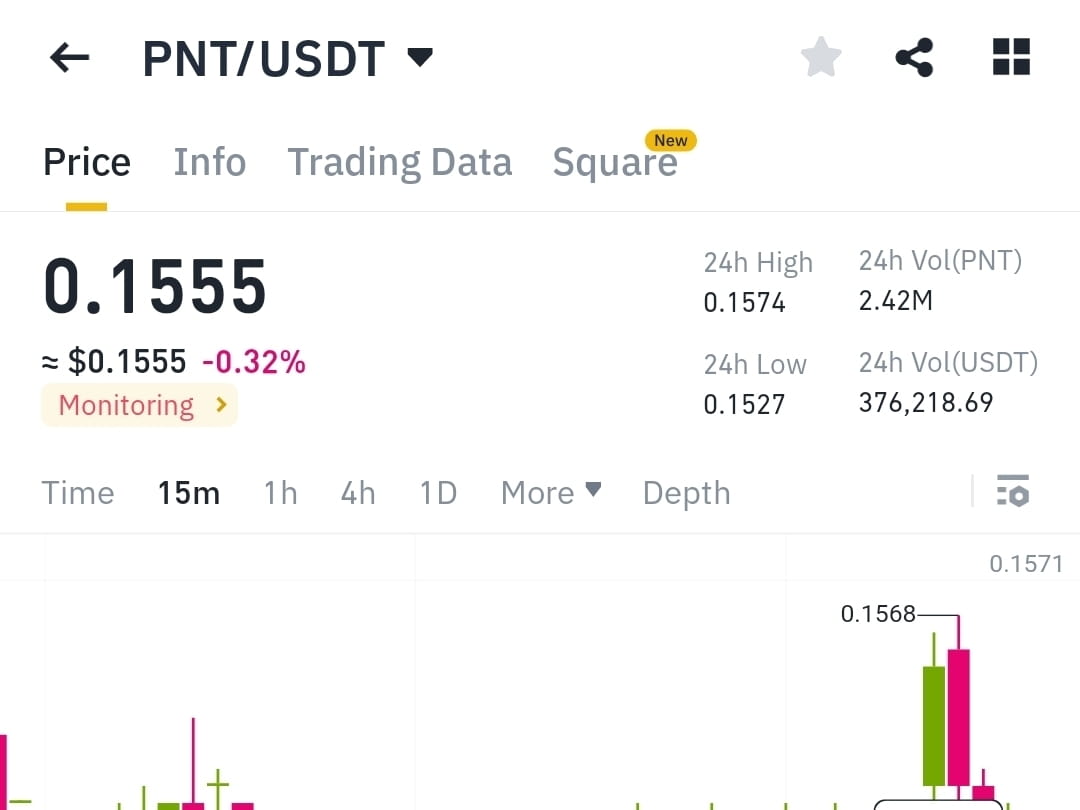This screenshot has width=1080, height=810.
Task: Select the Square tab
Action: pyautogui.click(x=616, y=162)
